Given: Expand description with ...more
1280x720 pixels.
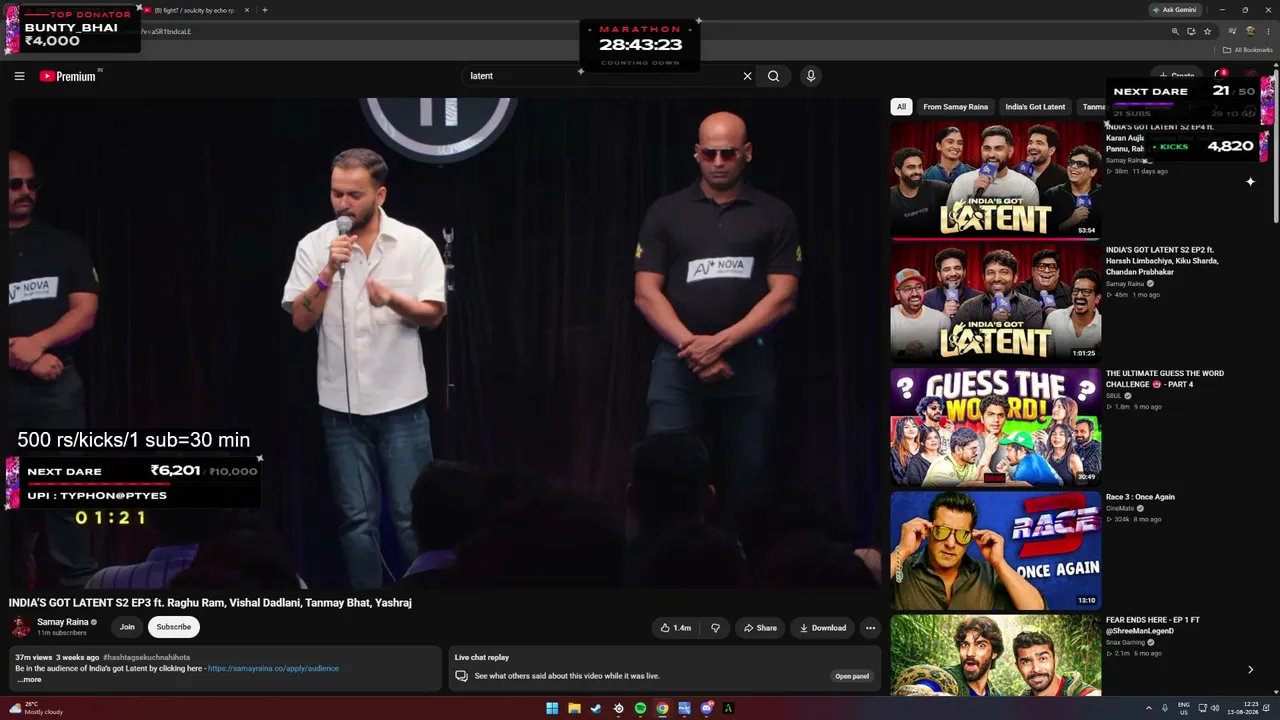Looking at the screenshot, I should (x=29, y=679).
